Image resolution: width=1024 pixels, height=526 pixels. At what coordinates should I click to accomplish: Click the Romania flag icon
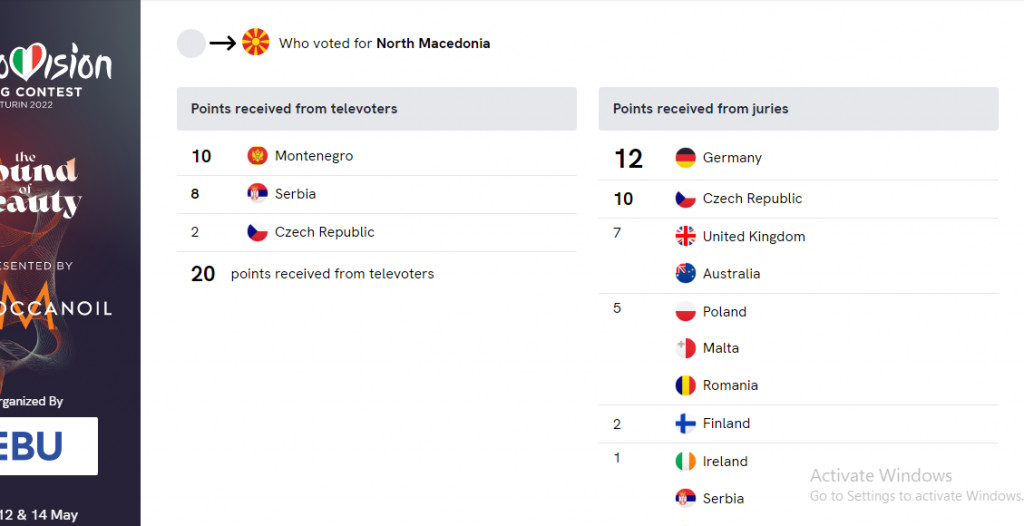[x=685, y=385]
